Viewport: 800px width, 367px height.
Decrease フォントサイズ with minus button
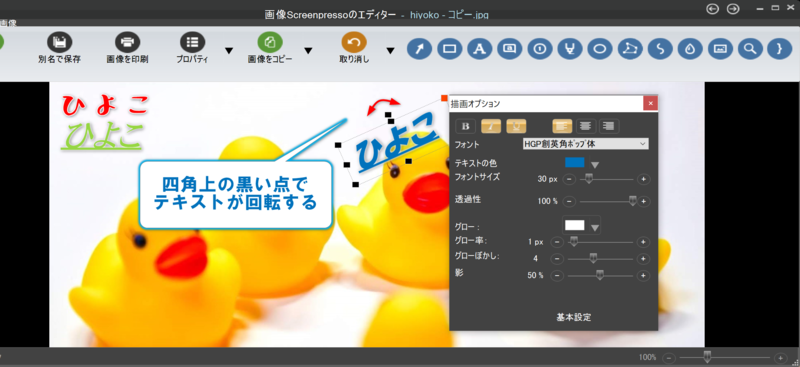tap(569, 179)
